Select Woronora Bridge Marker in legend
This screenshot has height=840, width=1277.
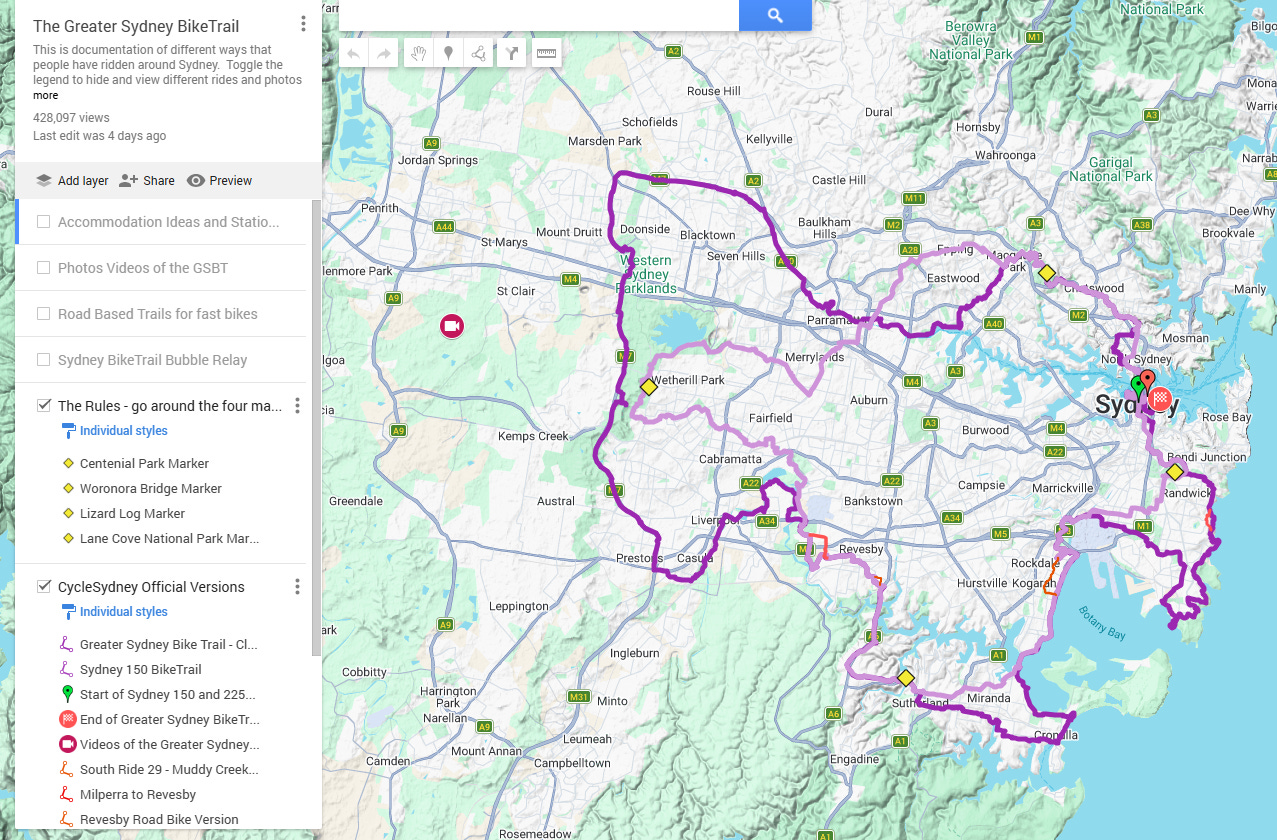point(151,489)
